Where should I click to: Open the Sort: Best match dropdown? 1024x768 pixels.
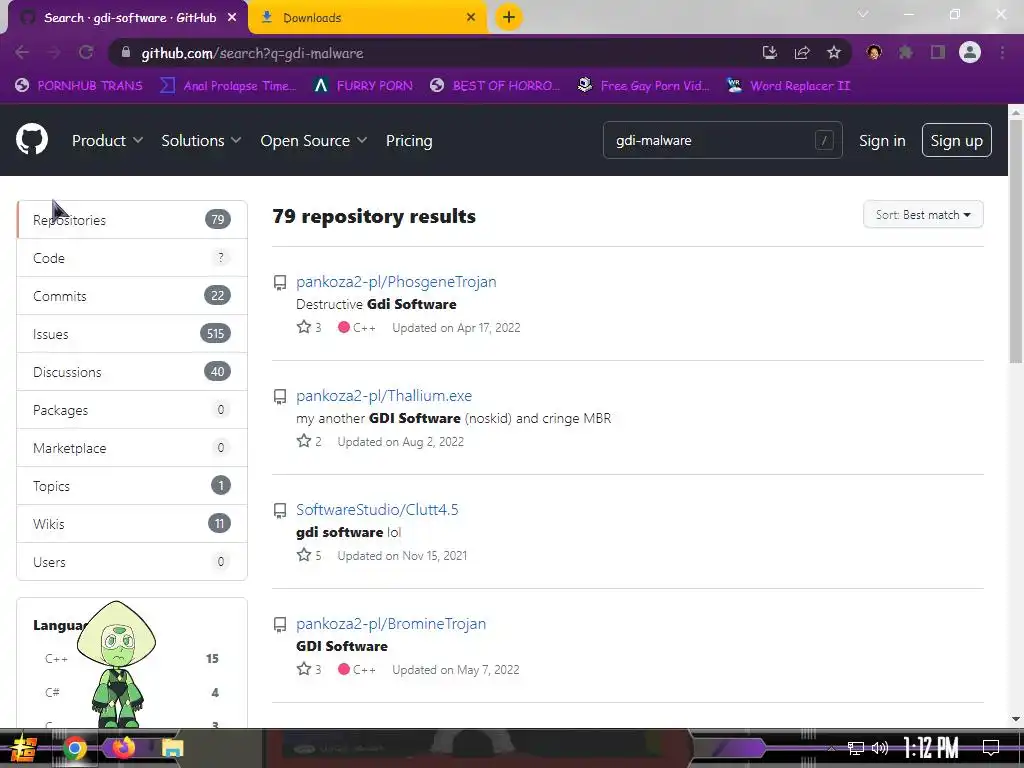(923, 215)
